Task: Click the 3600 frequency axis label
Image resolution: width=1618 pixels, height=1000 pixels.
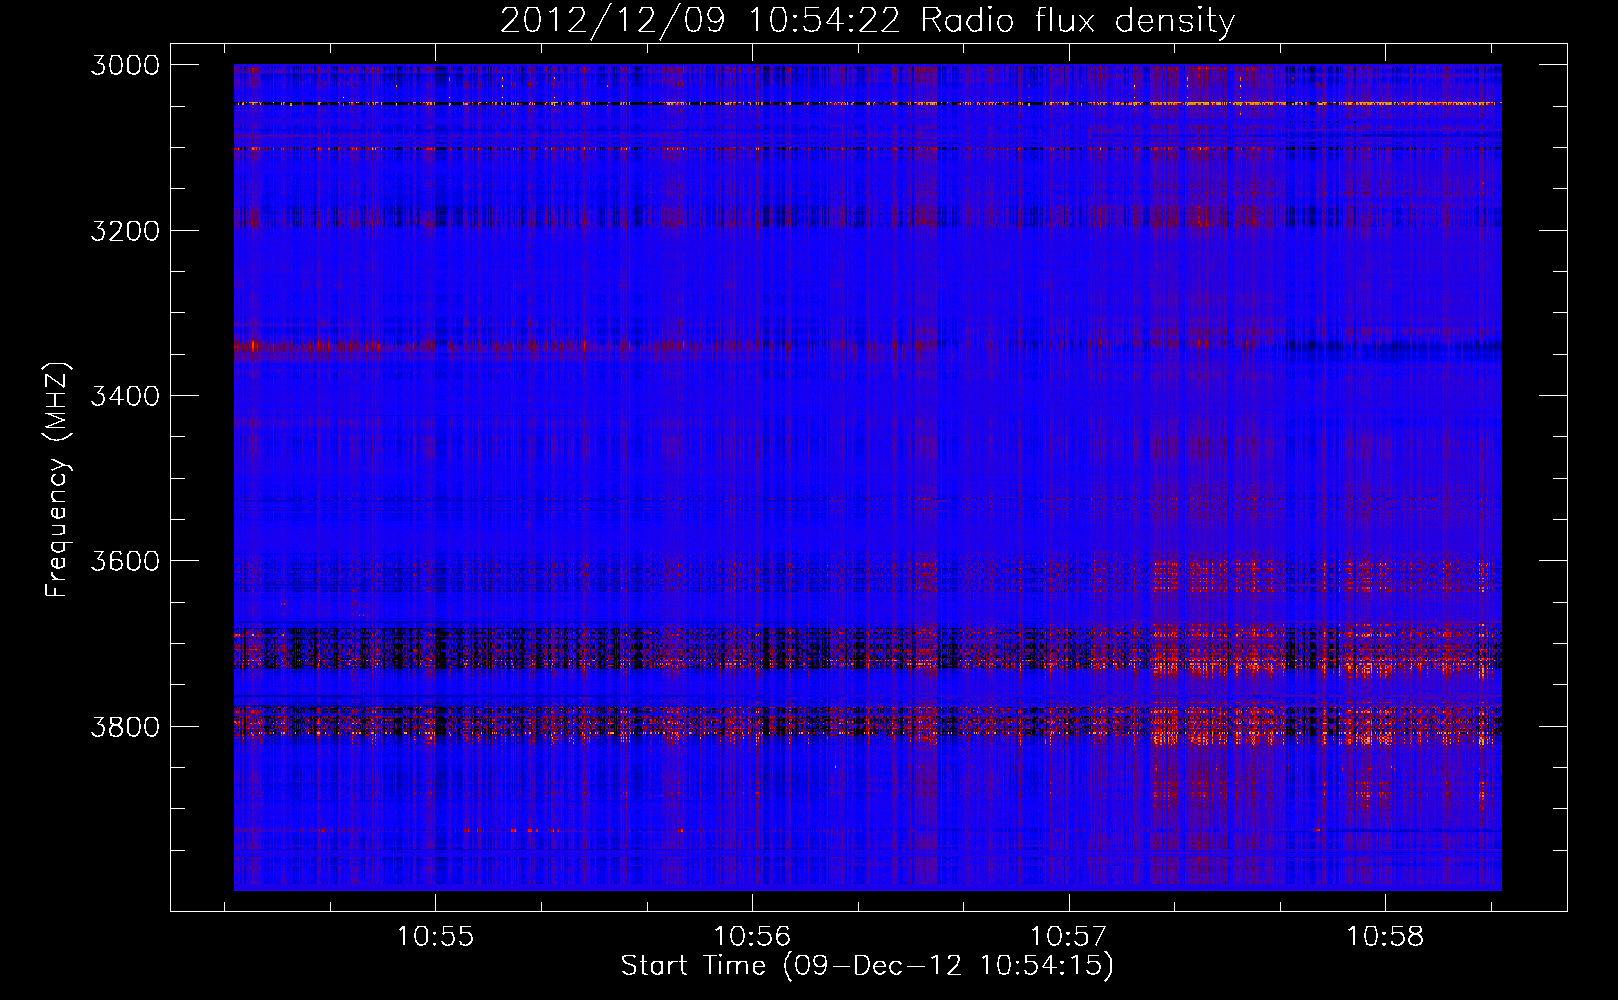Action: [125, 561]
